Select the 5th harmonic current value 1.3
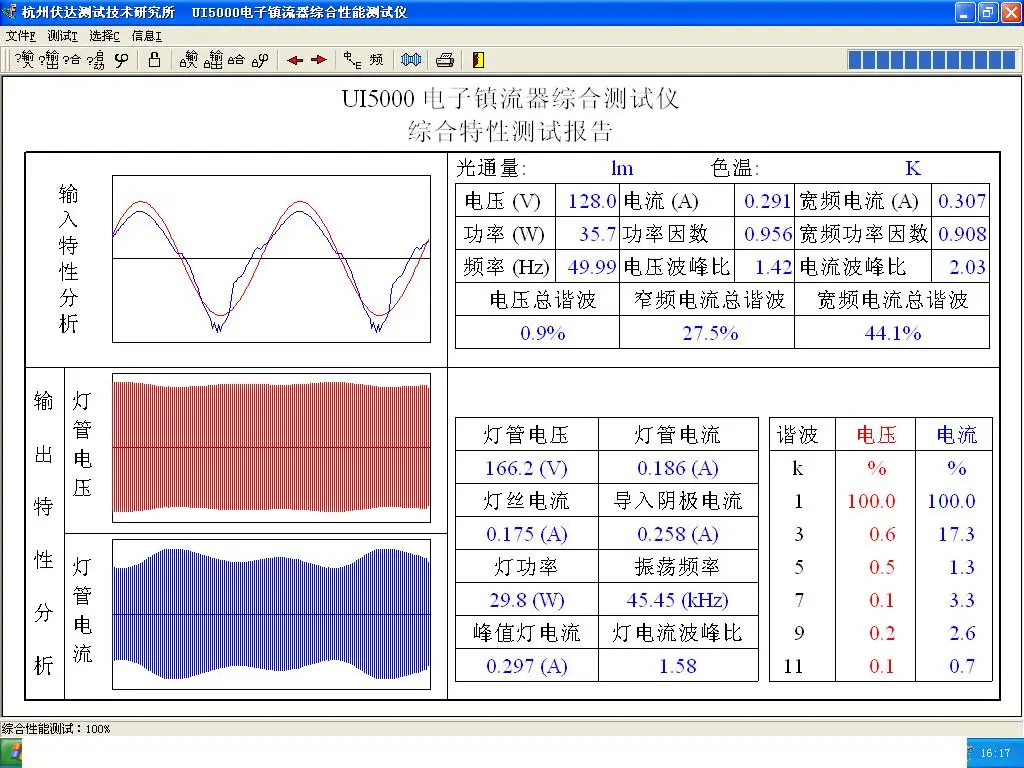This screenshot has width=1024, height=768. (962, 567)
